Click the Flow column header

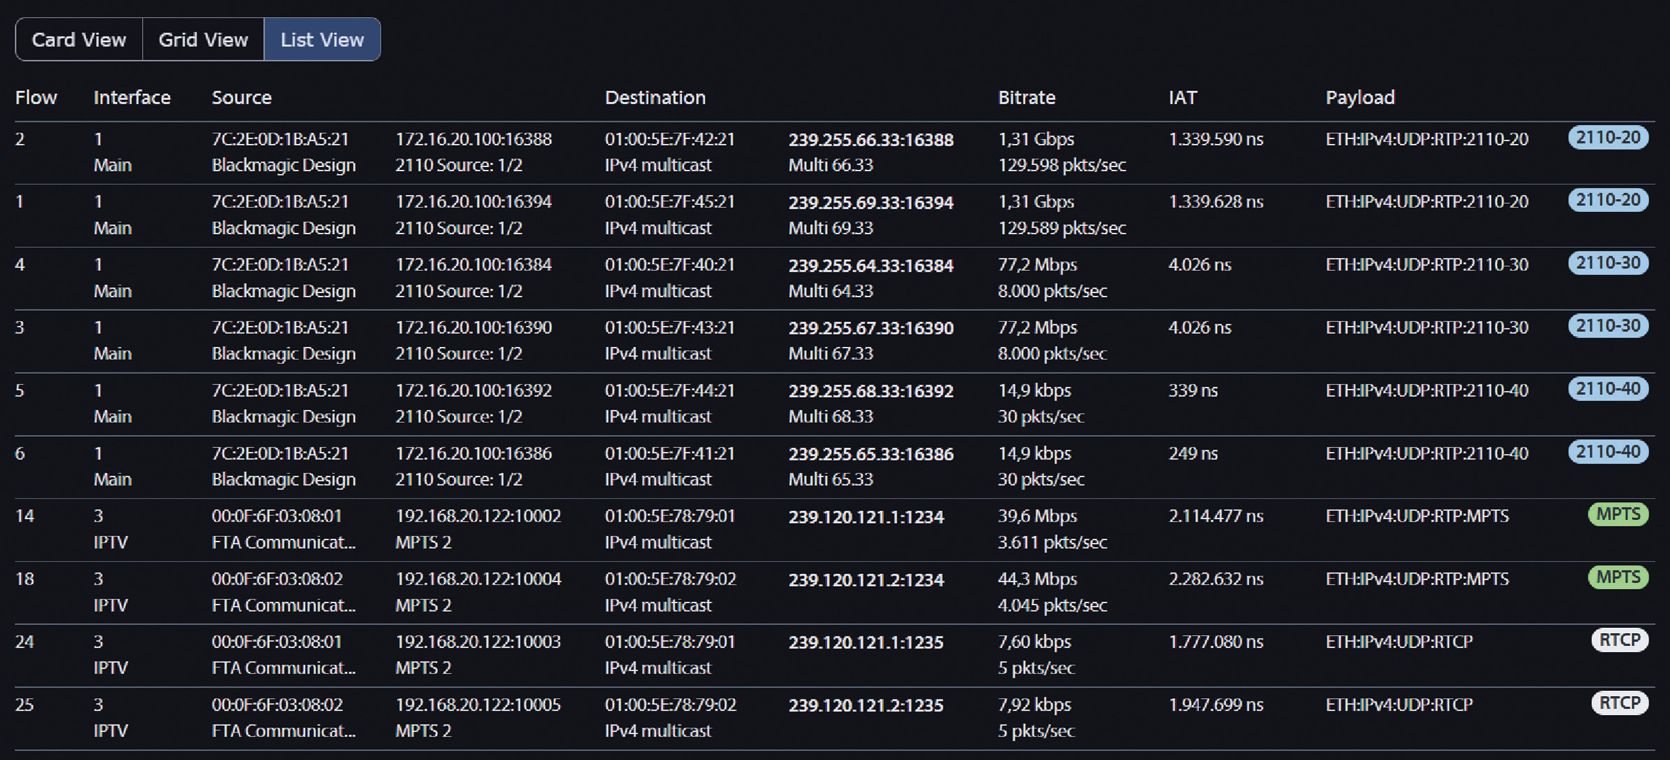(x=36, y=98)
